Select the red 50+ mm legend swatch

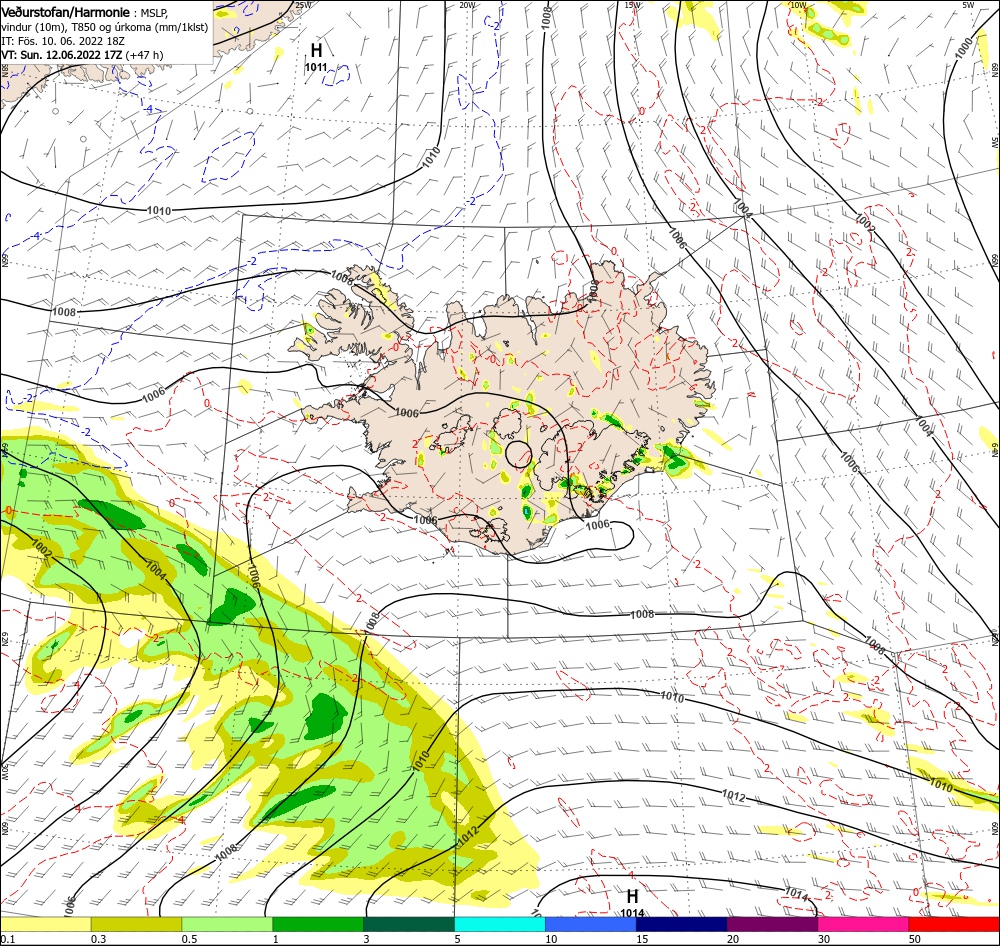954,924
